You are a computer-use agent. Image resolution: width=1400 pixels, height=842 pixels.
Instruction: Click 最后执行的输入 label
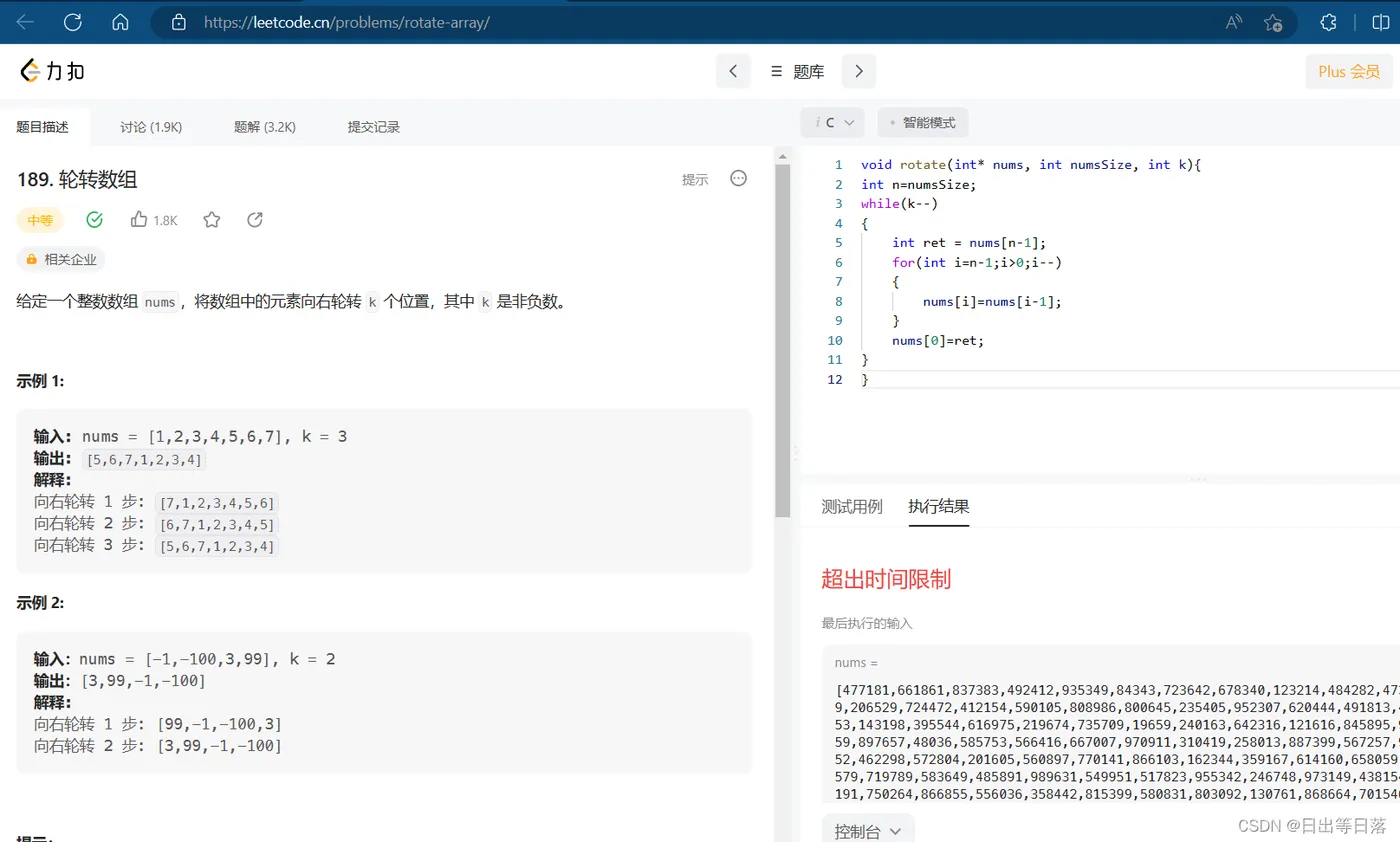tap(867, 623)
